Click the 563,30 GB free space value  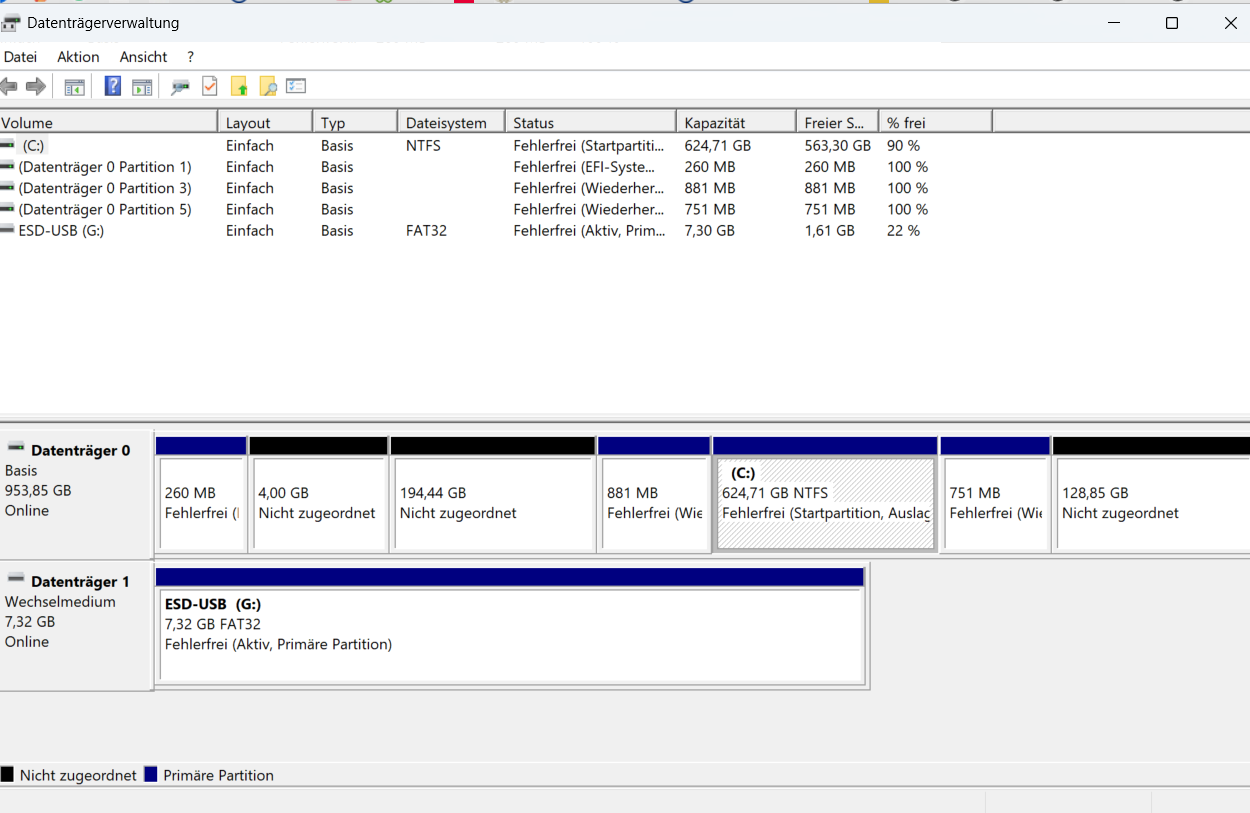(837, 146)
